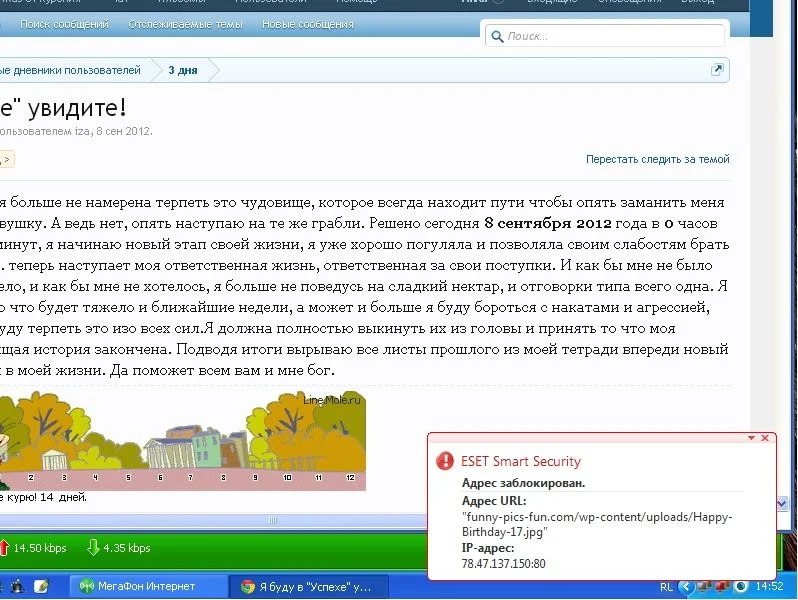Click the 8 сен 2012 post date
This screenshot has width=798, height=600.
tap(123, 131)
